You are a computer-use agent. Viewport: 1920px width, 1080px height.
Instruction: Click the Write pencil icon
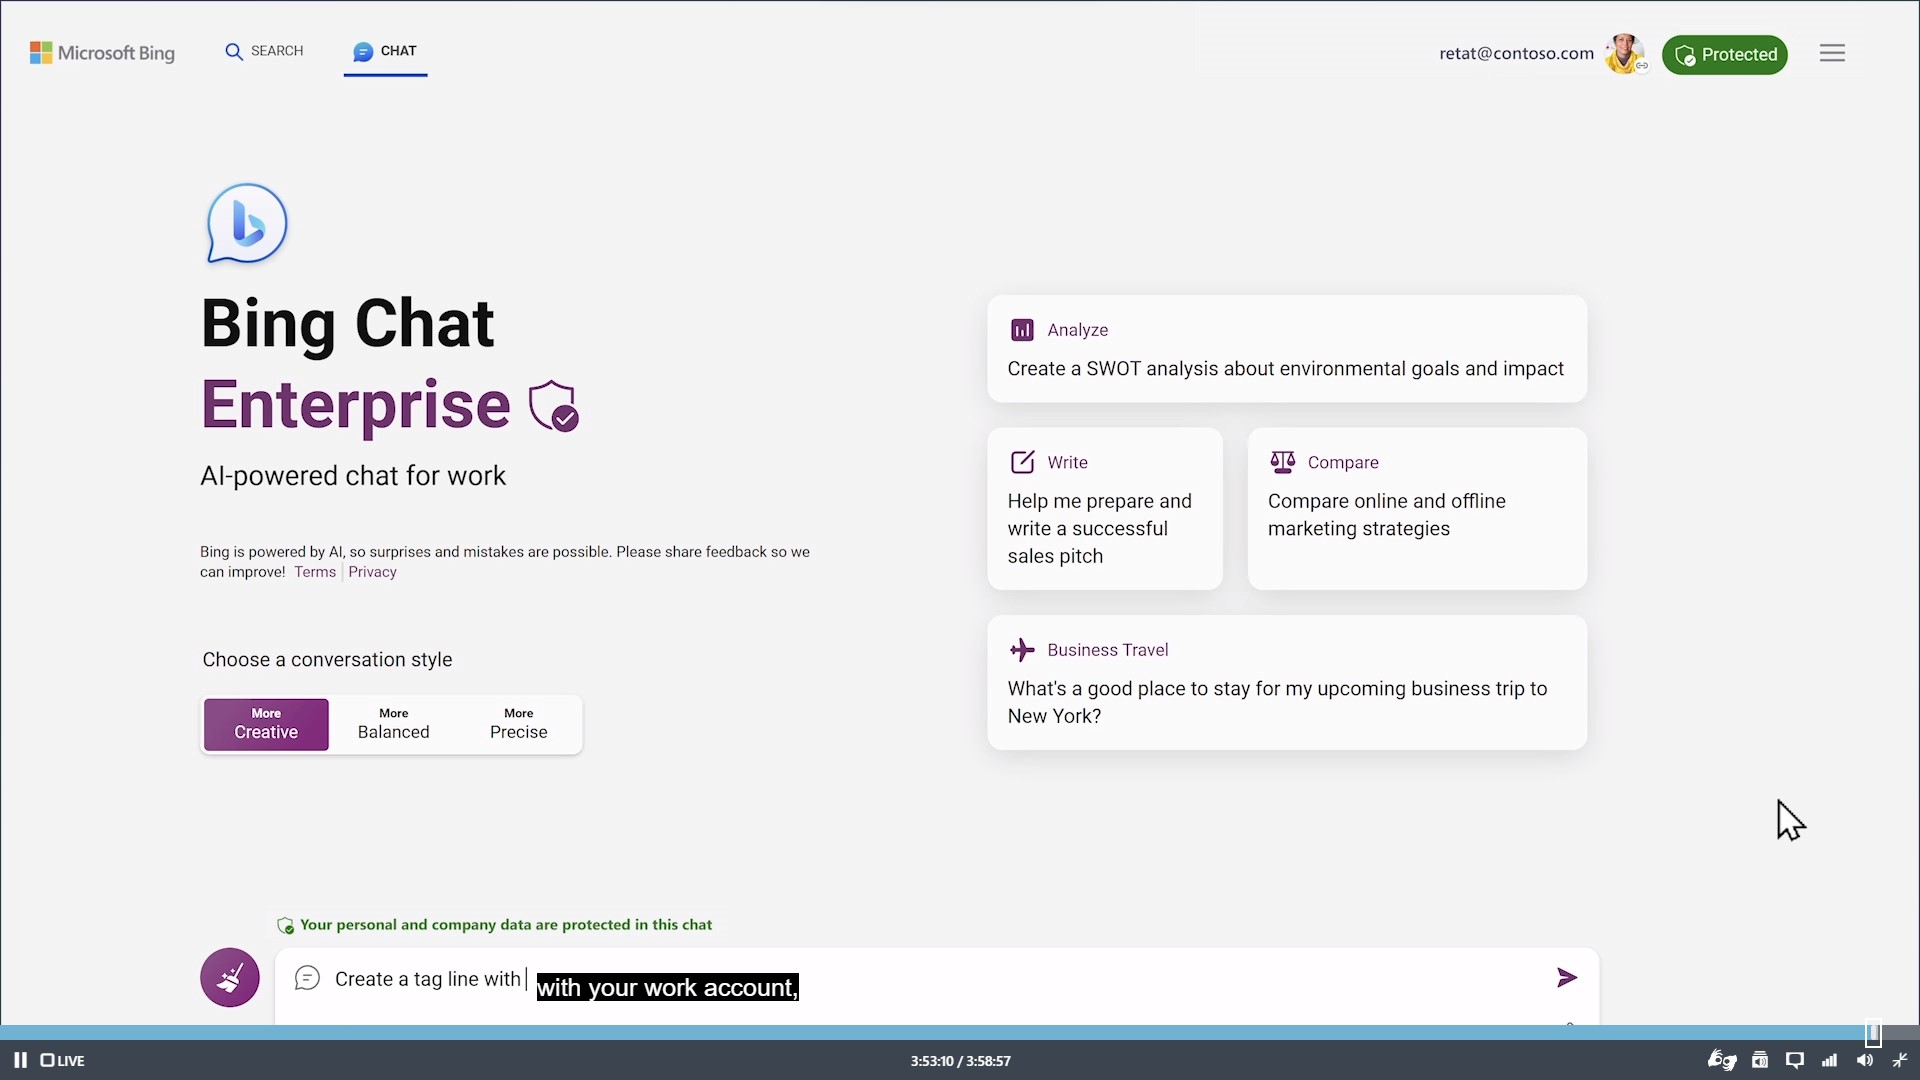pyautogui.click(x=1021, y=462)
